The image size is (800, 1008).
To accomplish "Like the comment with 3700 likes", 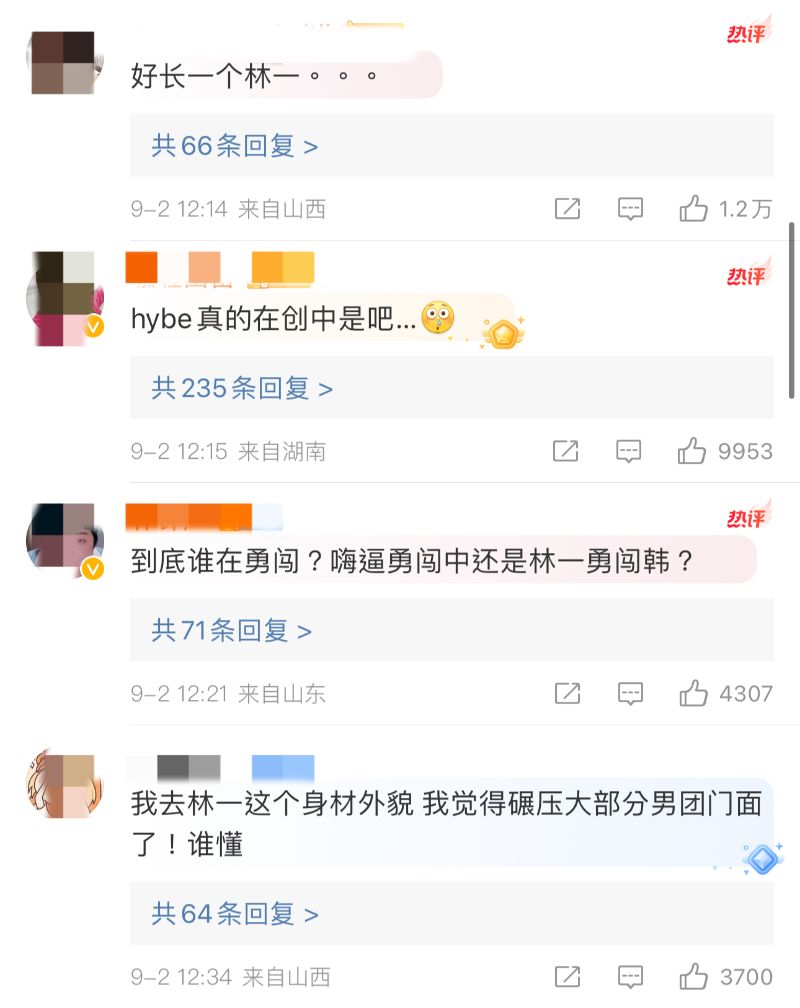I will pyautogui.click(x=693, y=976).
